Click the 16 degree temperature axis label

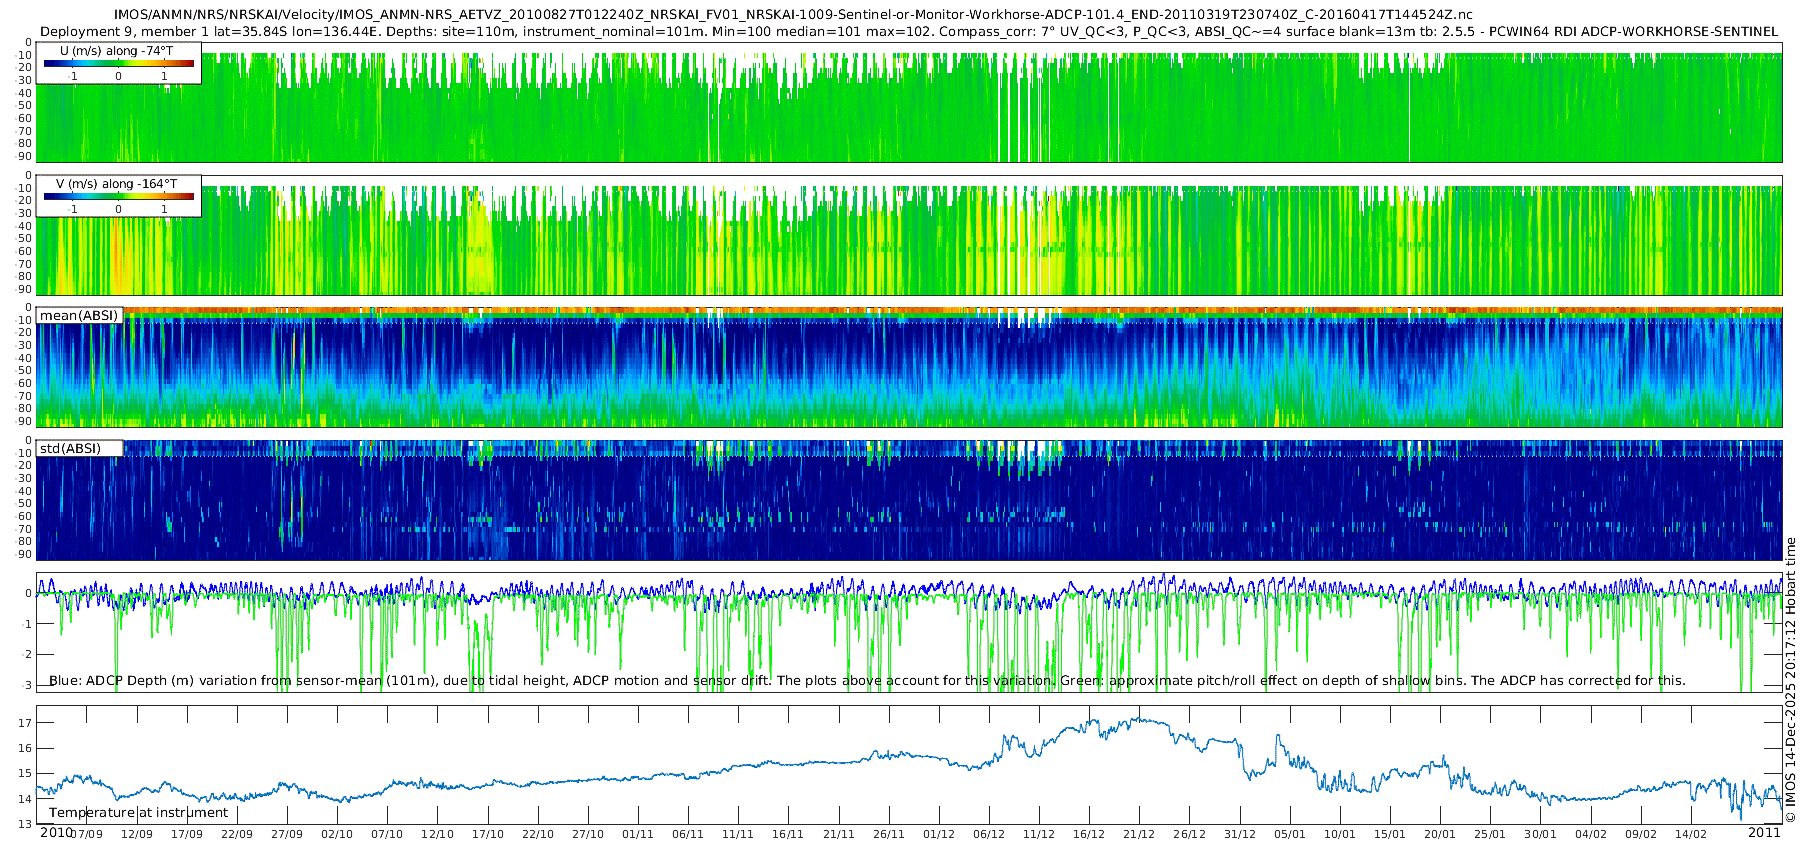(x=26, y=748)
